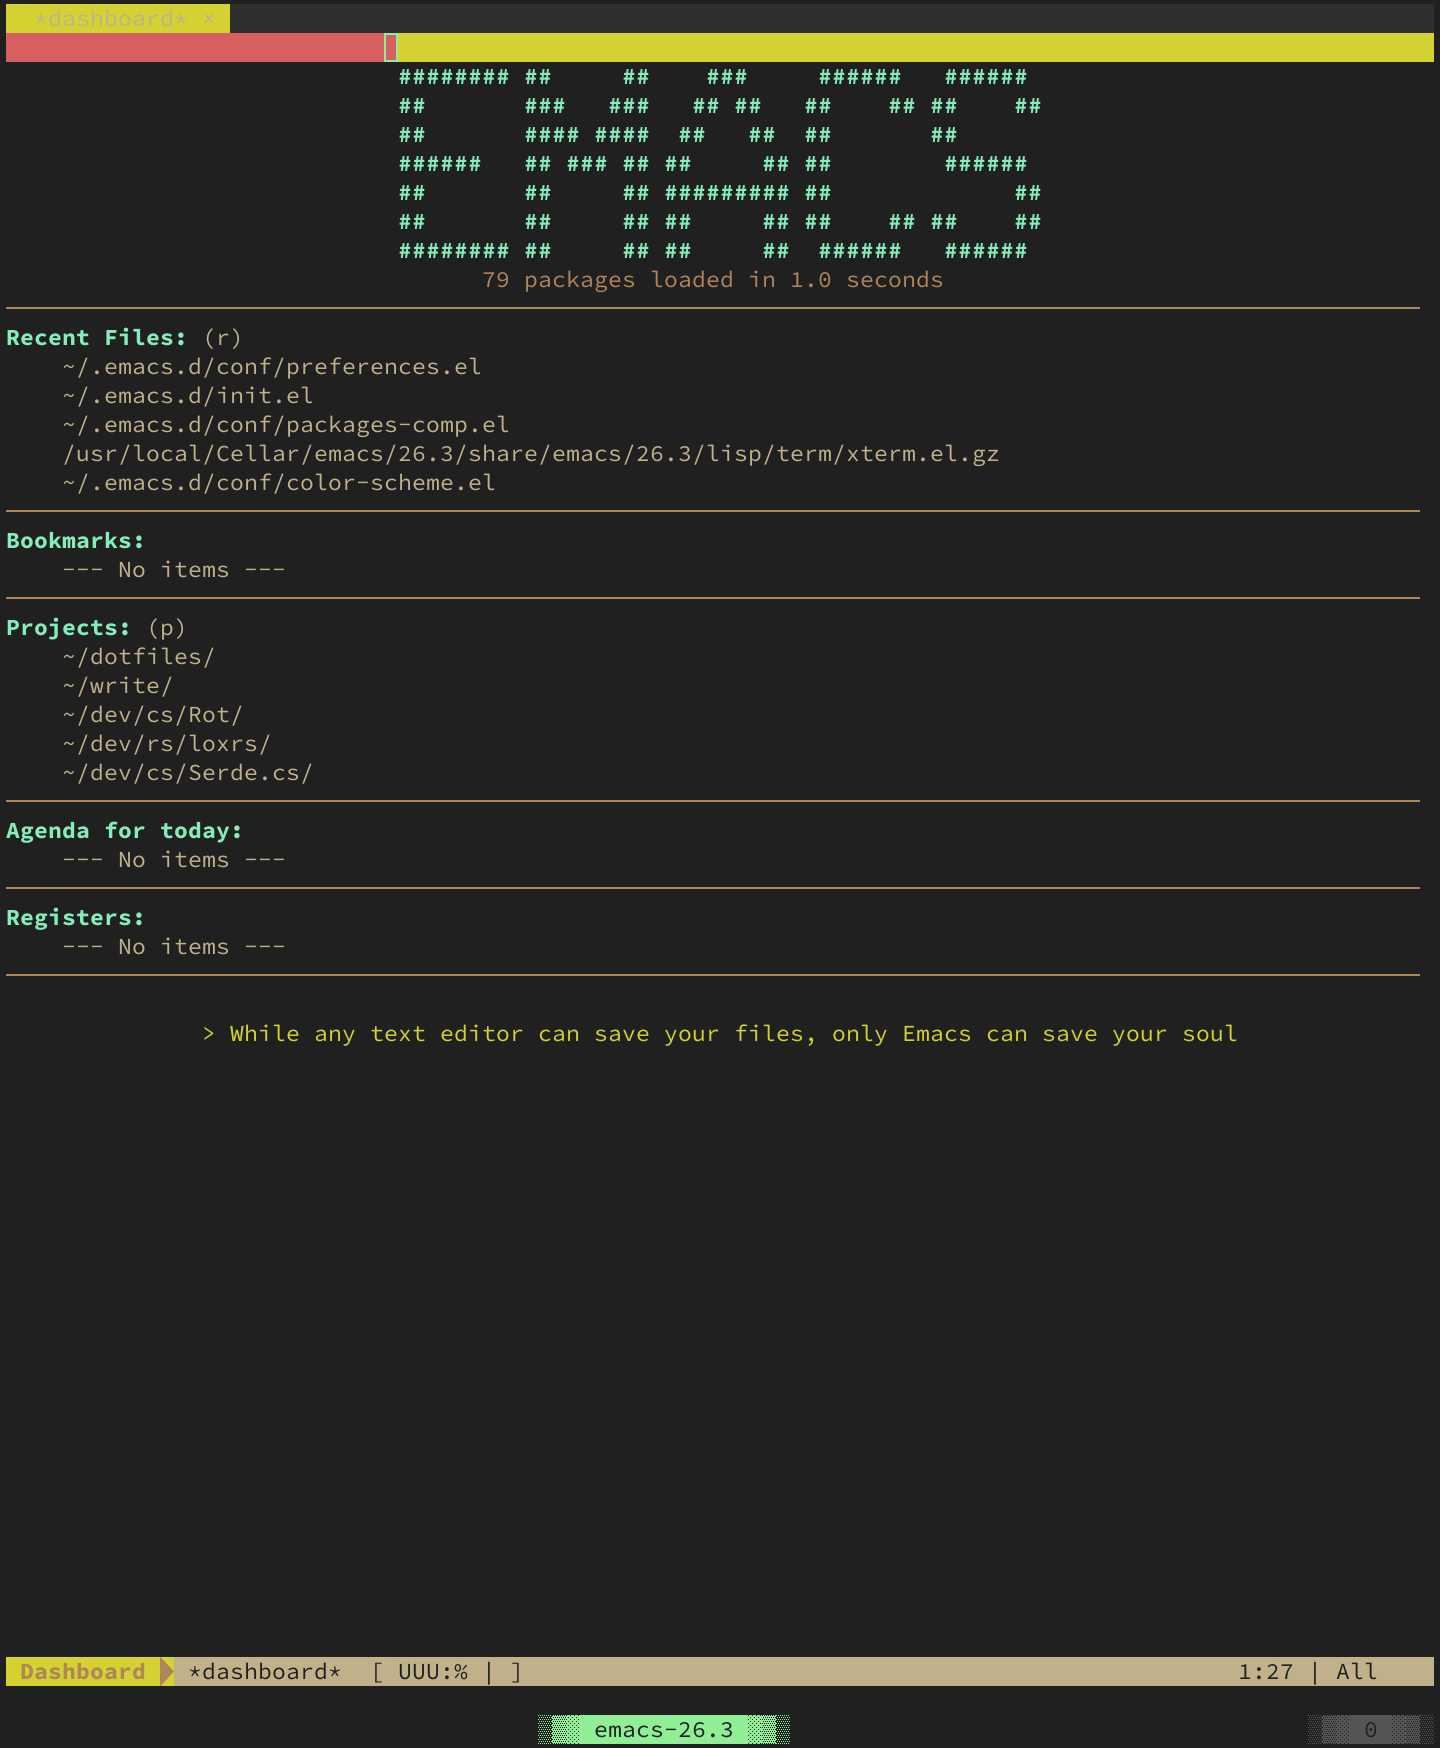This screenshot has height=1748, width=1440.
Task: Click the Dashboard mode indicator in modeline
Action: click(82, 1672)
